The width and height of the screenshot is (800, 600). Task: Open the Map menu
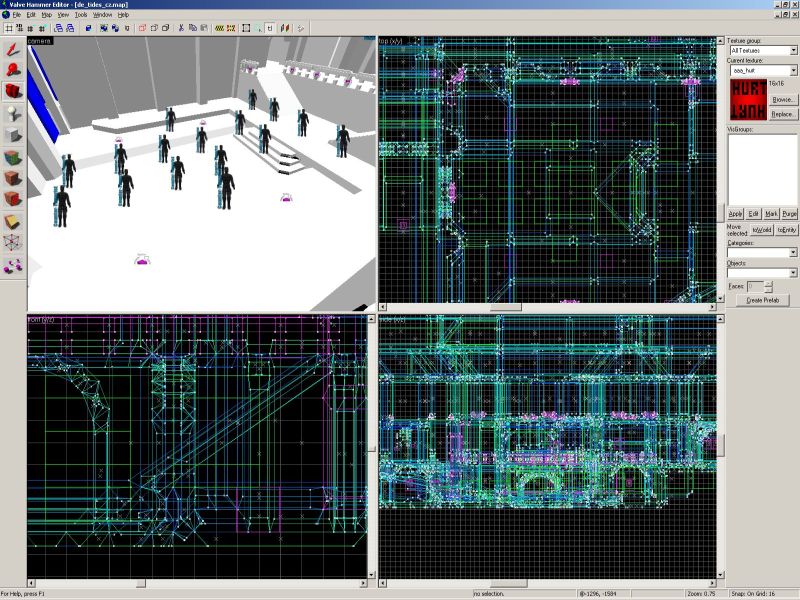46,15
